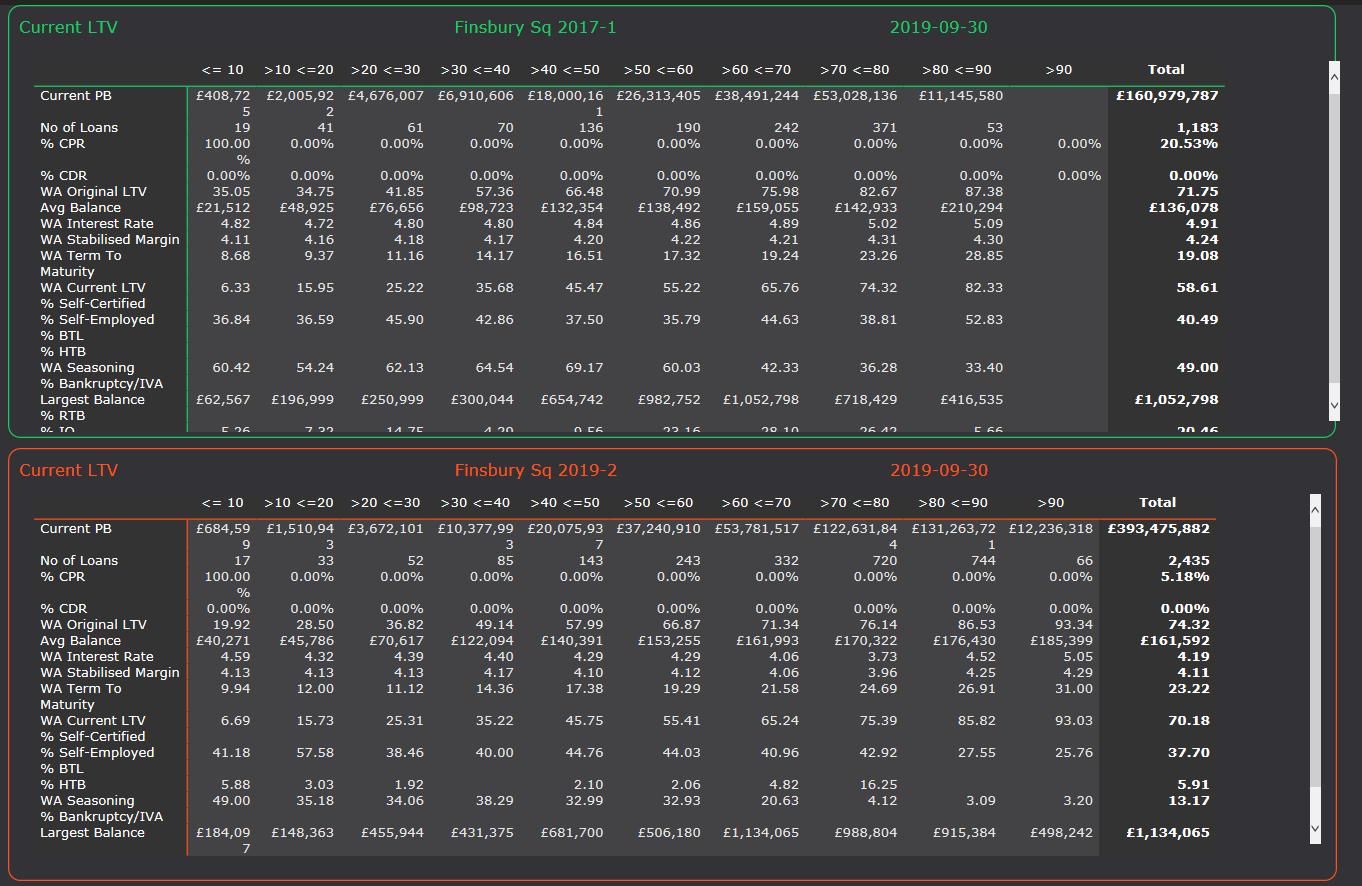Viewport: 1362px width, 886px height.
Task: Click '% CDR' row label in 2019-2 table
Action: click(62, 609)
